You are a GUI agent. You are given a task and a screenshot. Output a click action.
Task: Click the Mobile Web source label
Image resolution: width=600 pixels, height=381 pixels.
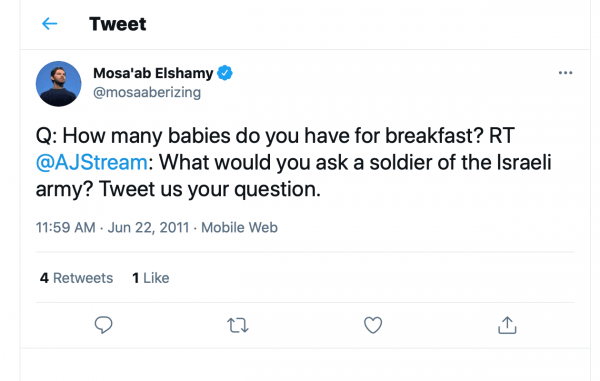click(x=240, y=227)
